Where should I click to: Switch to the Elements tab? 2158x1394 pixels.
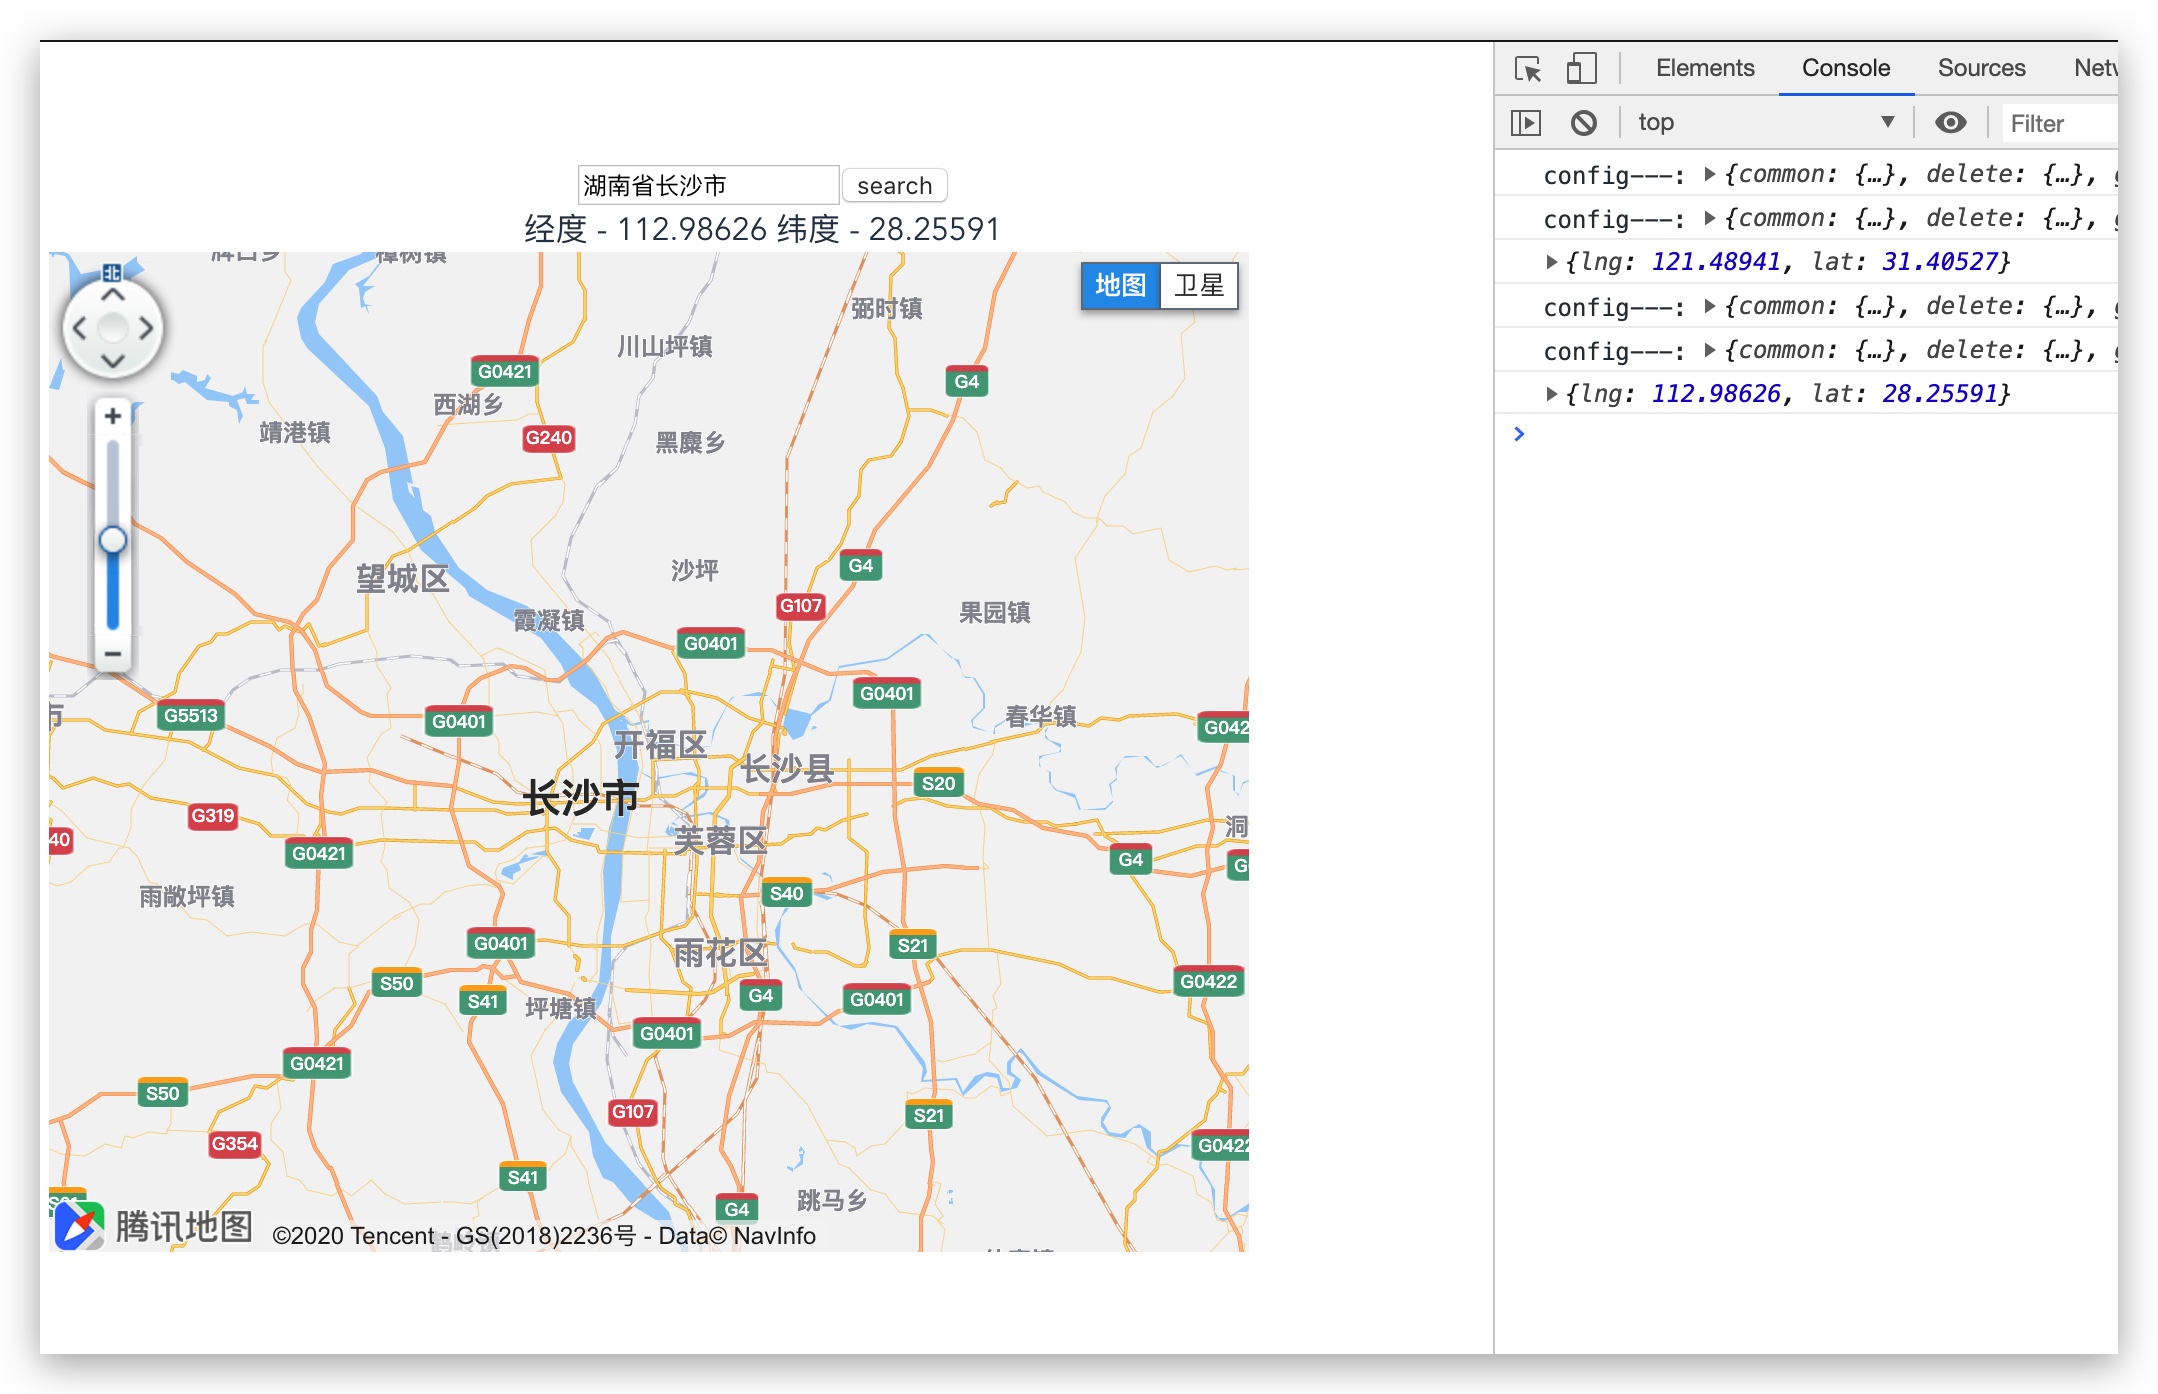1704,68
